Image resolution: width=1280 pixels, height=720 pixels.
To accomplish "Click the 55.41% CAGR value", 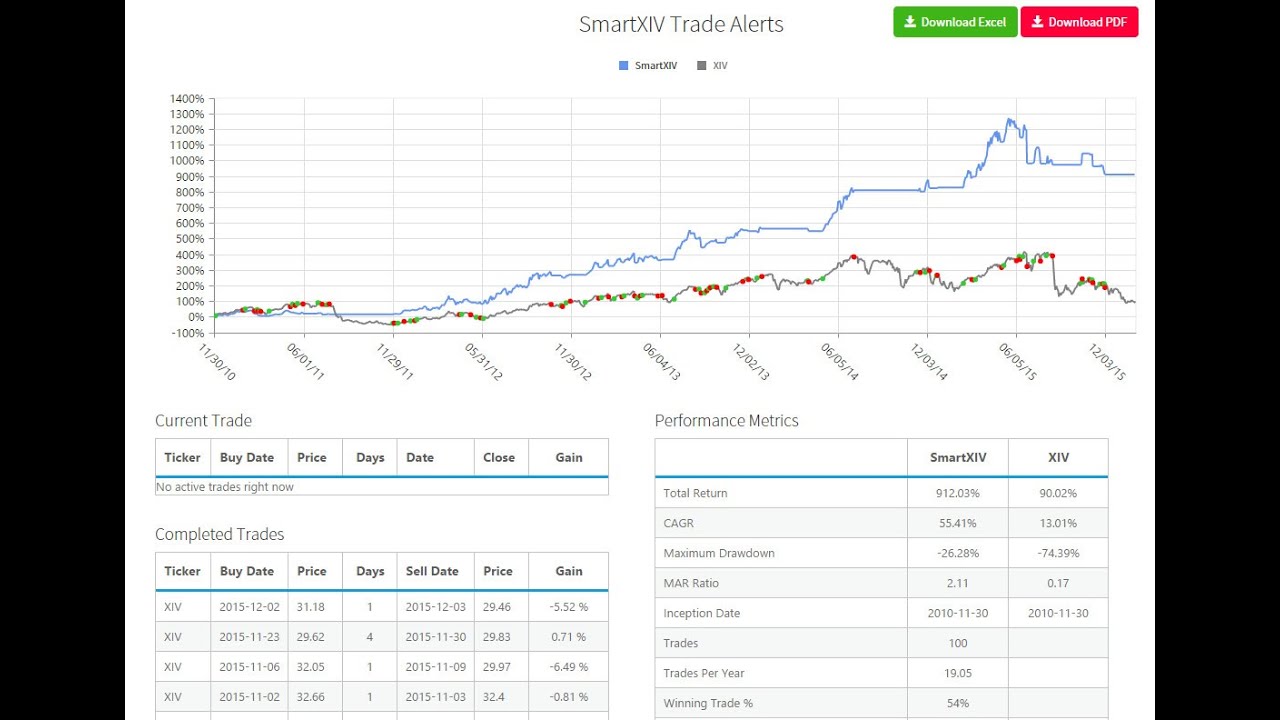I will (958, 523).
